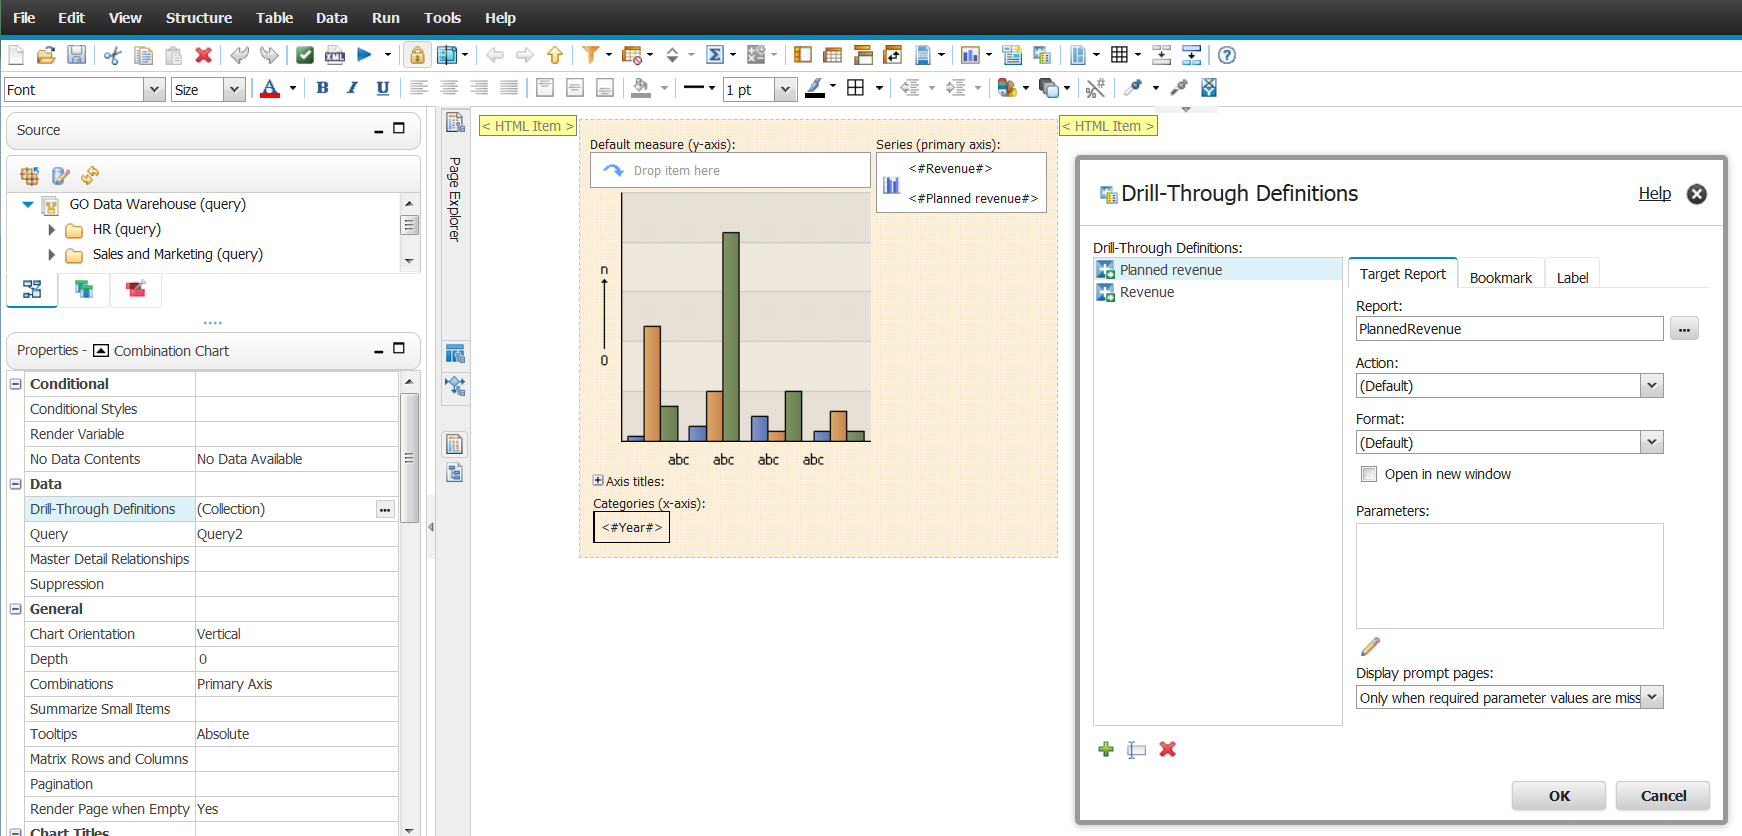Expand Axis titles in the chart
1742x836 pixels.
tap(598, 481)
